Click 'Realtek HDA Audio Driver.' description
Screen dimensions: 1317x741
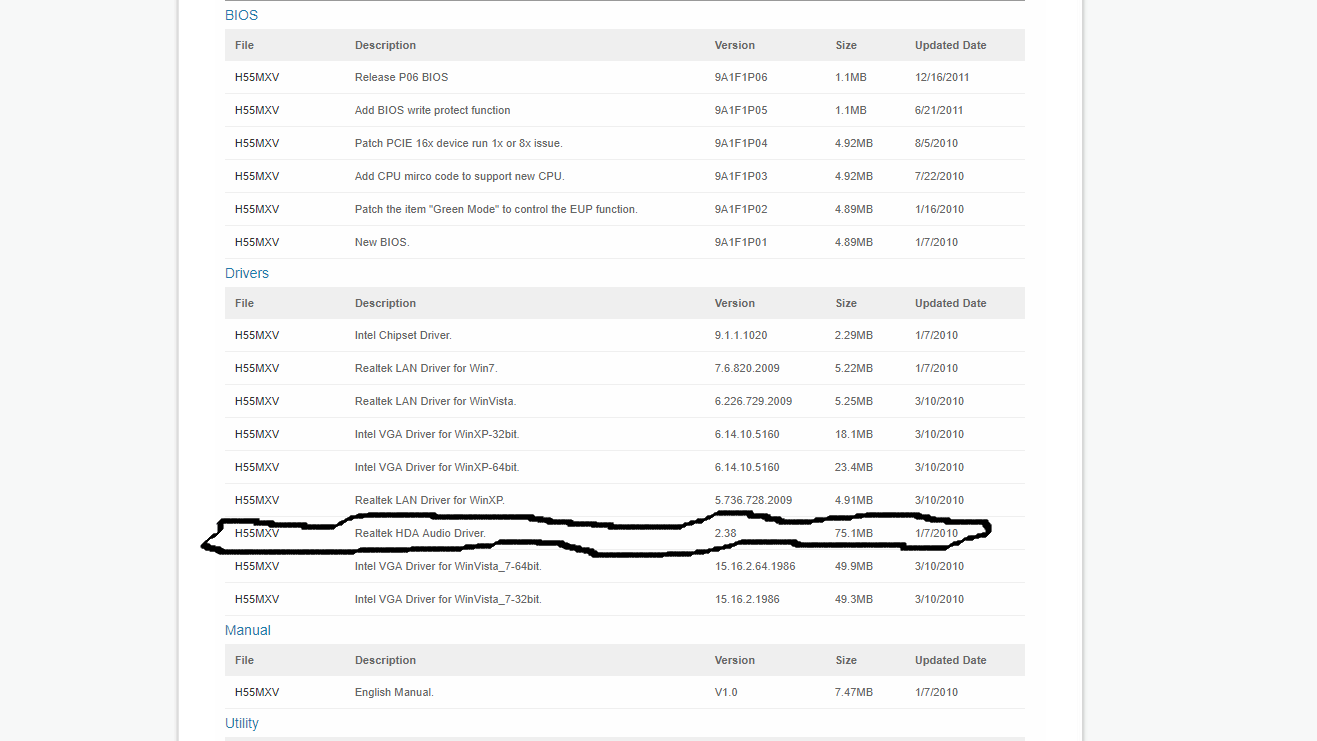click(420, 533)
